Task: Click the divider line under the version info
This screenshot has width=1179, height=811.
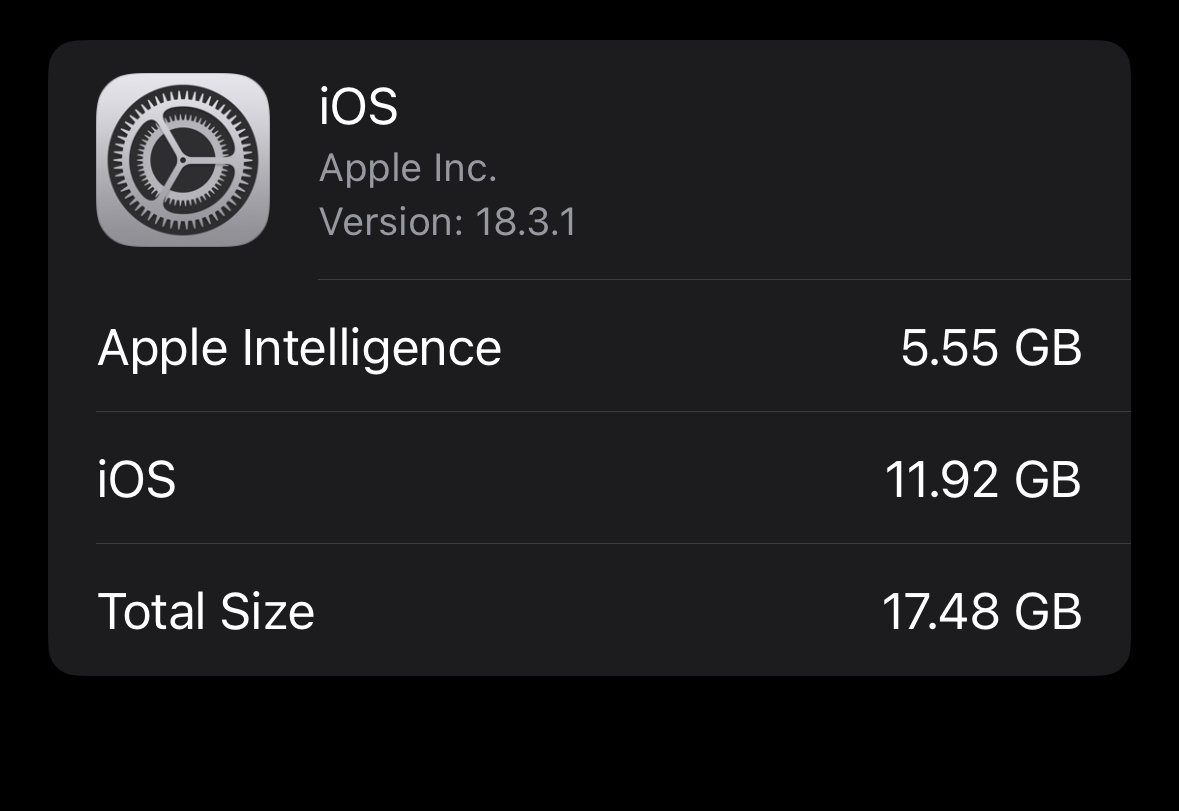Action: tap(723, 278)
